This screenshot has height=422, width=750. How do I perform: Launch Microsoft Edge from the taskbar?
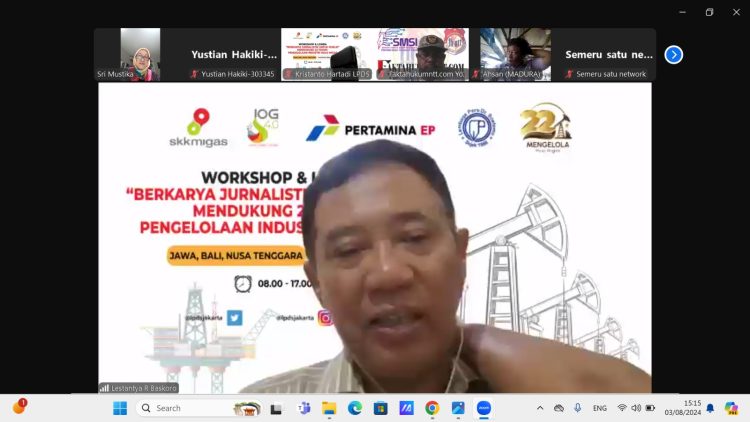pyautogui.click(x=355, y=408)
